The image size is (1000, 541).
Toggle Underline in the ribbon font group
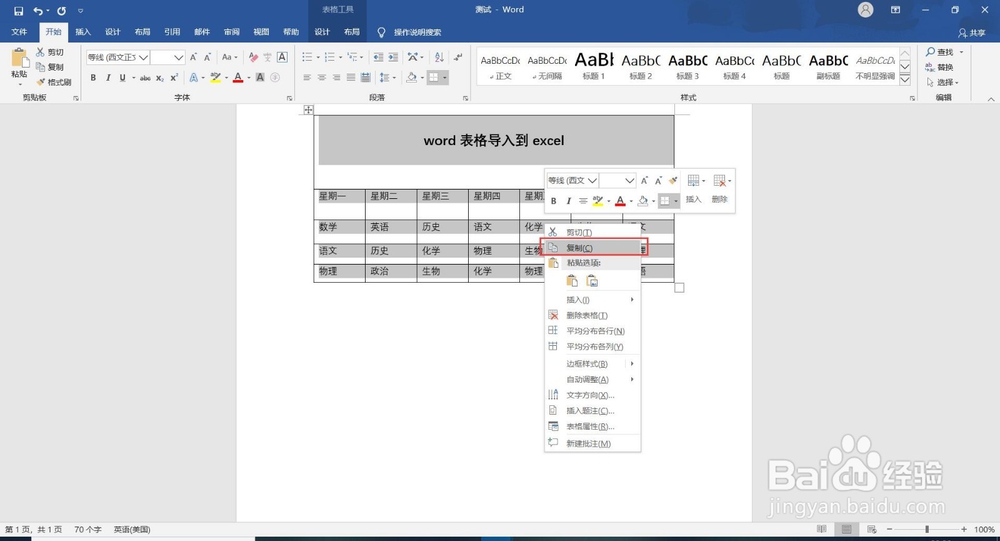122,78
